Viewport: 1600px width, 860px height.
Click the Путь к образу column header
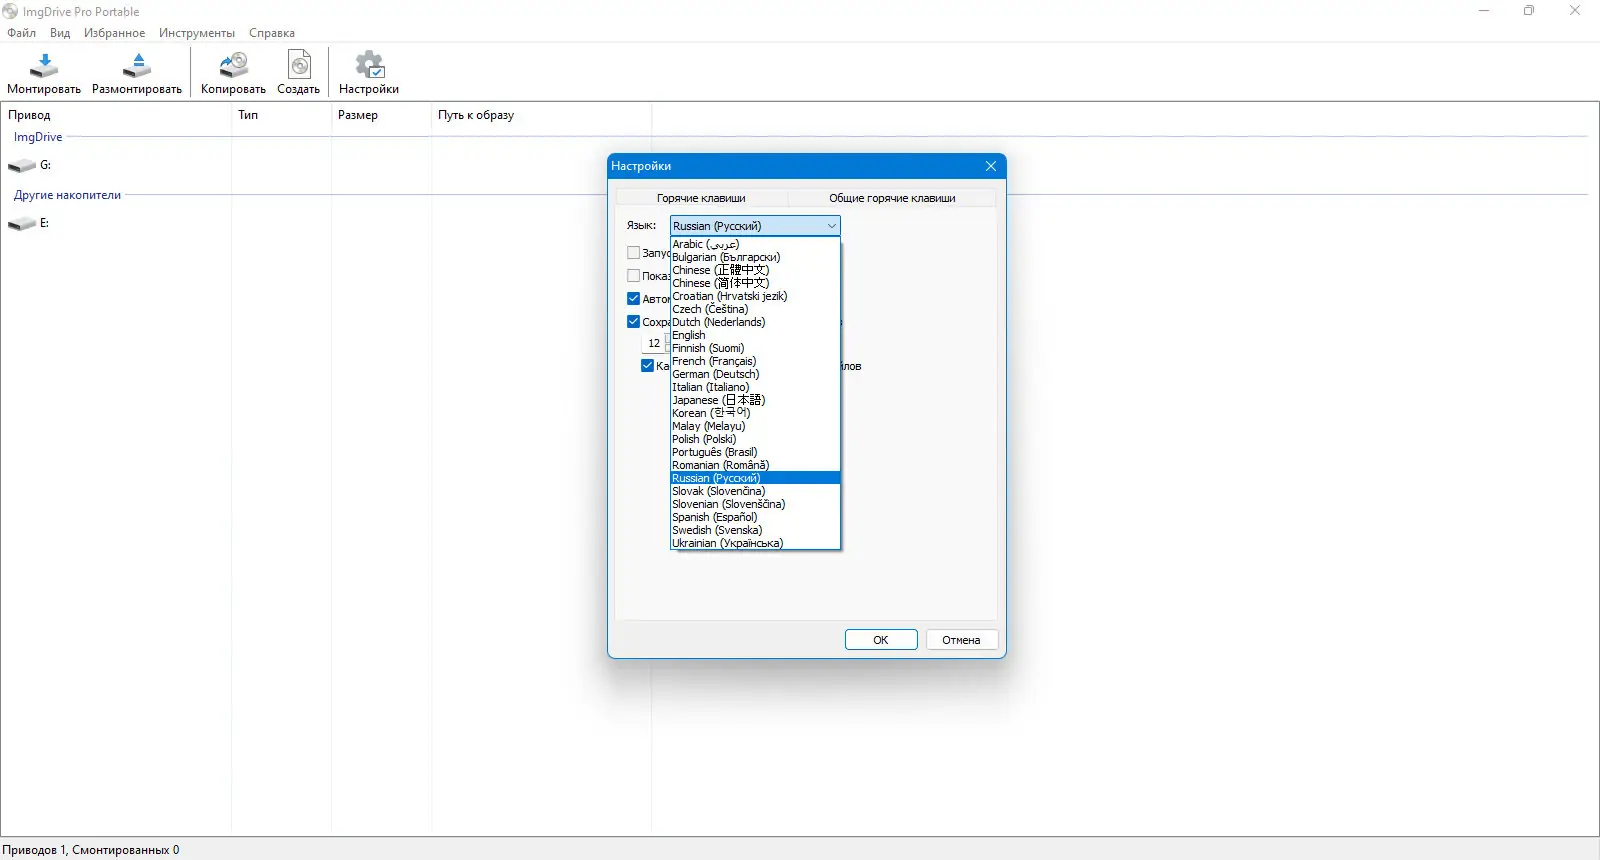(541, 115)
